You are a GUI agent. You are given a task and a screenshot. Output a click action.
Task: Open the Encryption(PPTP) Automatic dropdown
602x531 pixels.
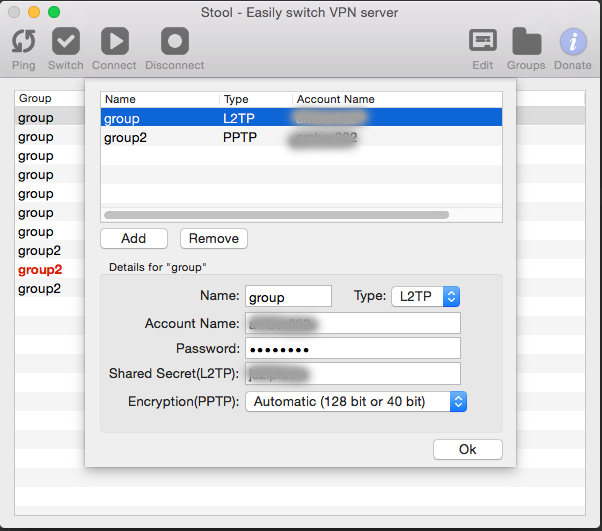tap(356, 402)
